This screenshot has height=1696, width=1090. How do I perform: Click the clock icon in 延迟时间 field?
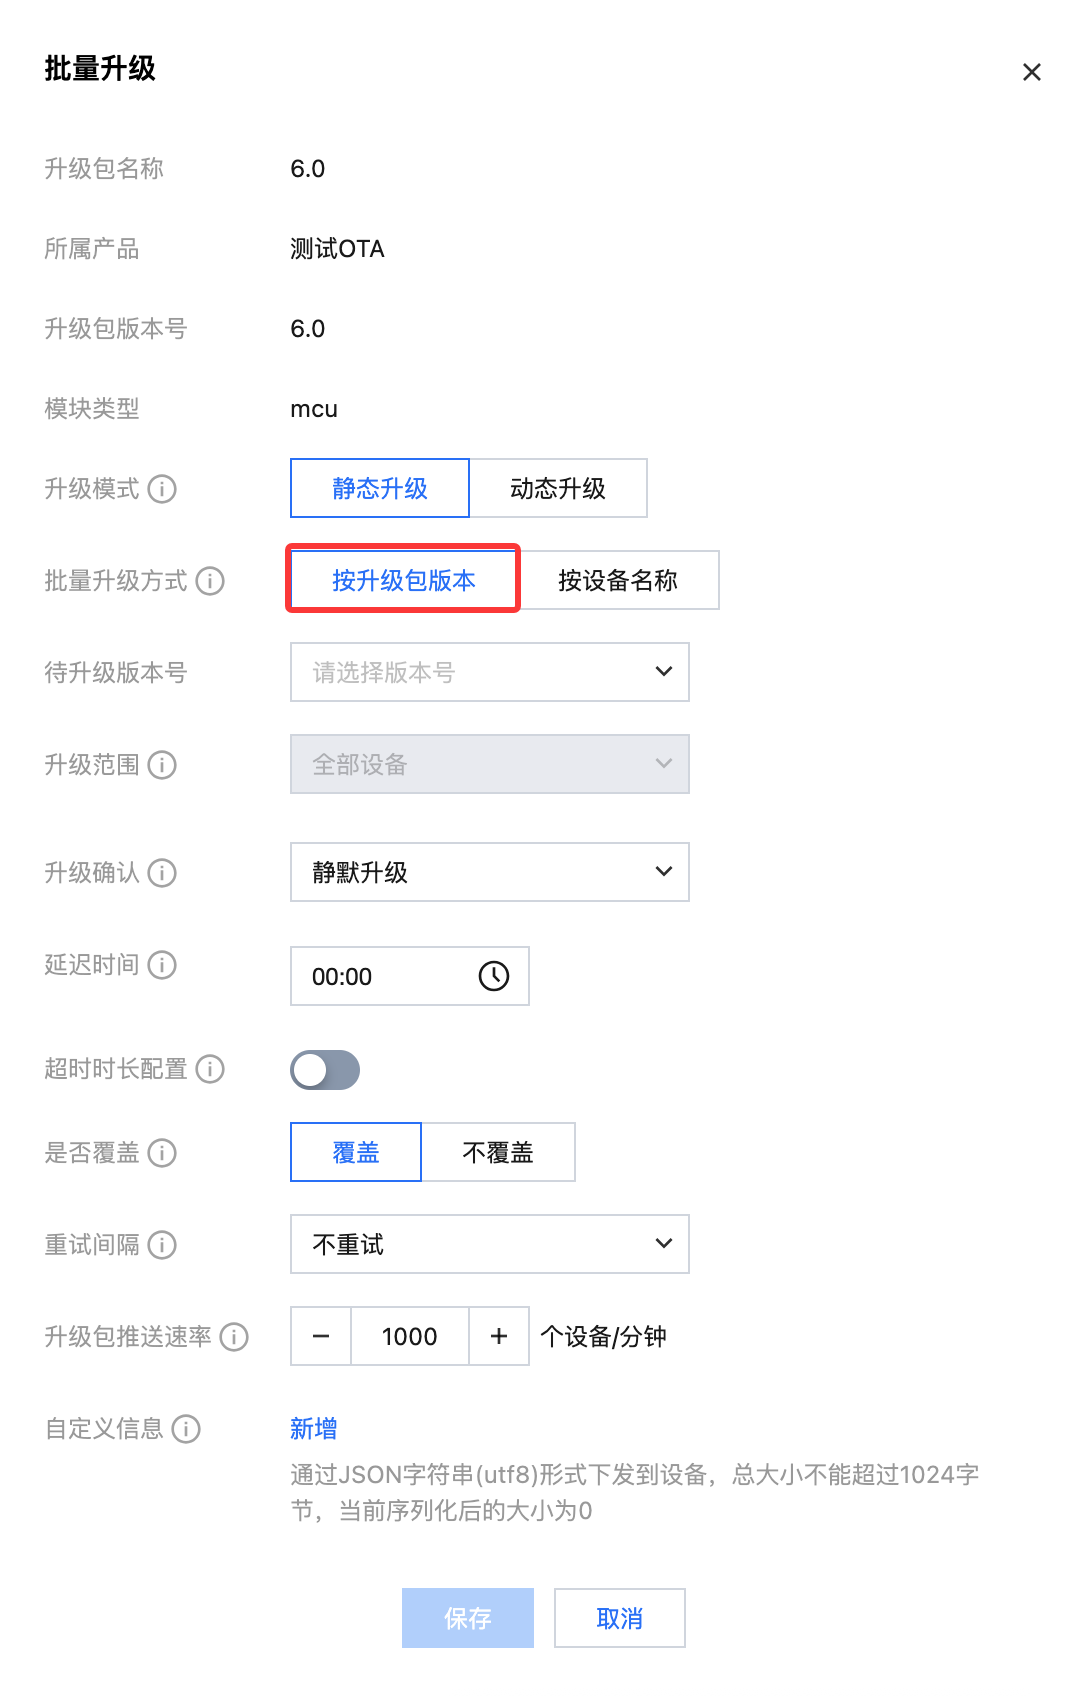click(494, 976)
